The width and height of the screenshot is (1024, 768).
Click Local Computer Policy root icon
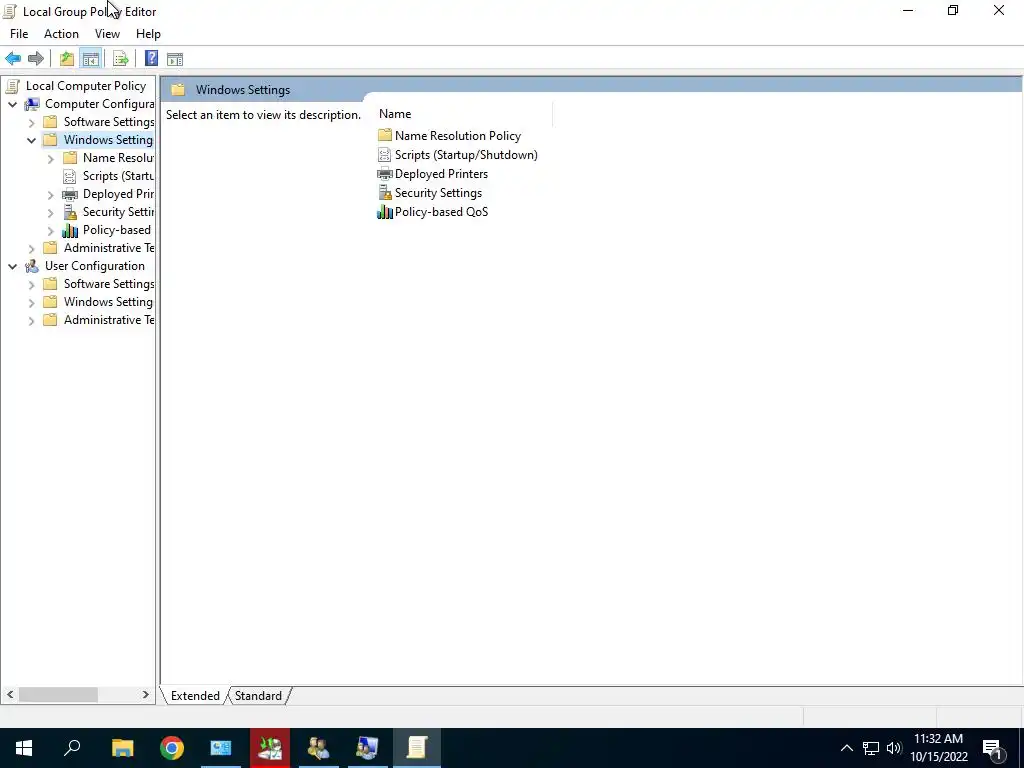coord(11,86)
